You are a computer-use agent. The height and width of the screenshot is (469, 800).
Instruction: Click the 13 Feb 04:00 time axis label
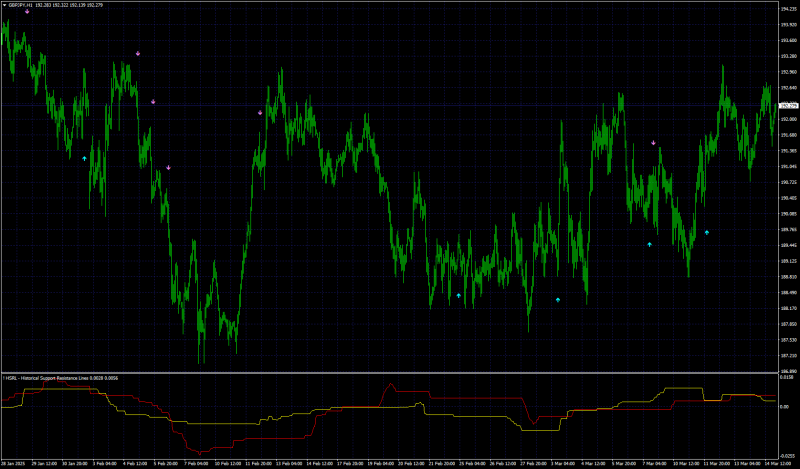tap(288, 464)
